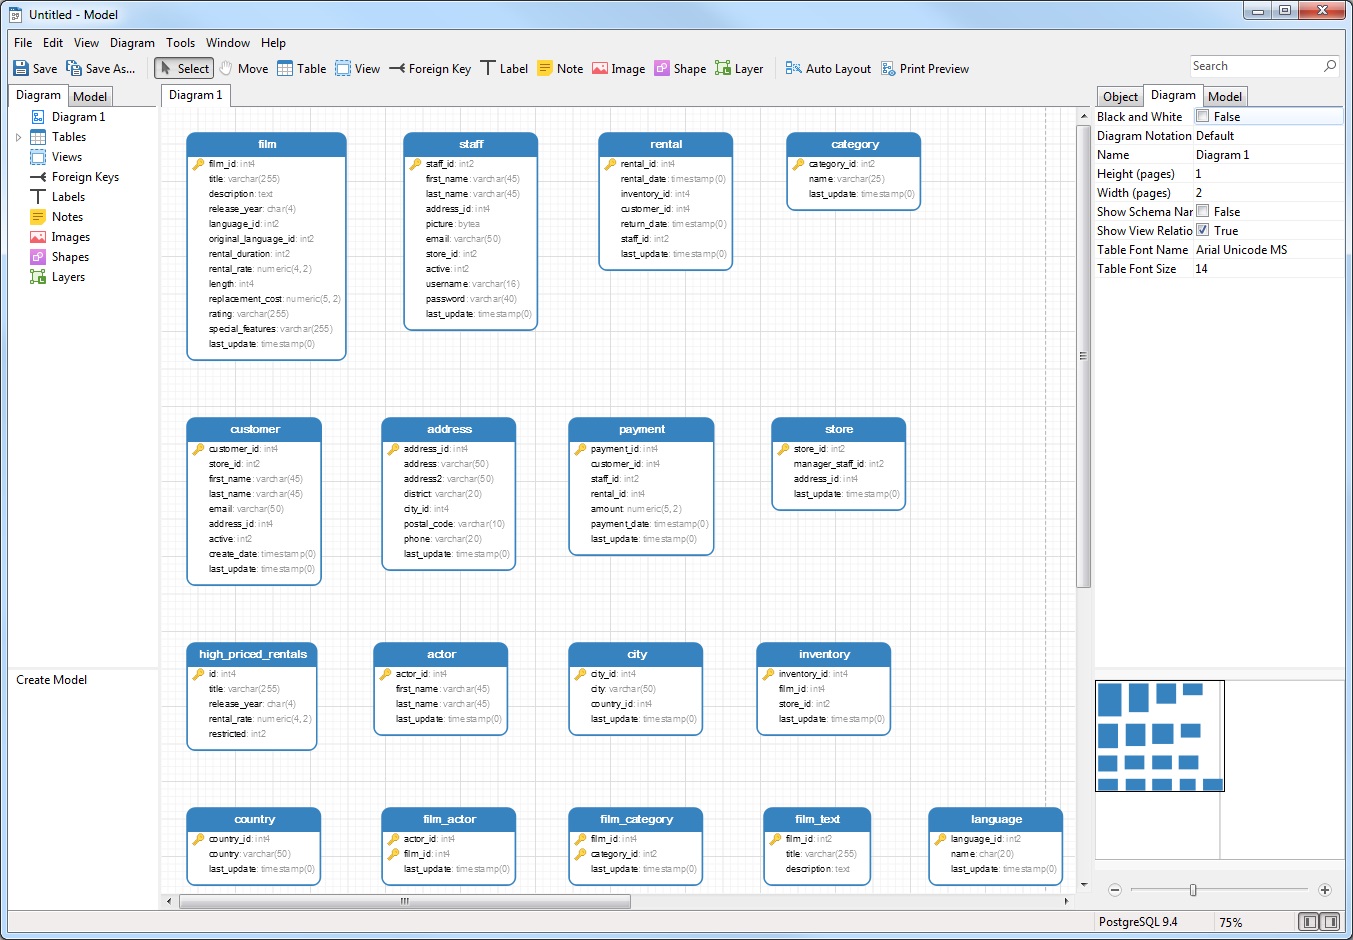Click the 75% zoom status value
The height and width of the screenshot is (940, 1353).
click(x=1231, y=922)
